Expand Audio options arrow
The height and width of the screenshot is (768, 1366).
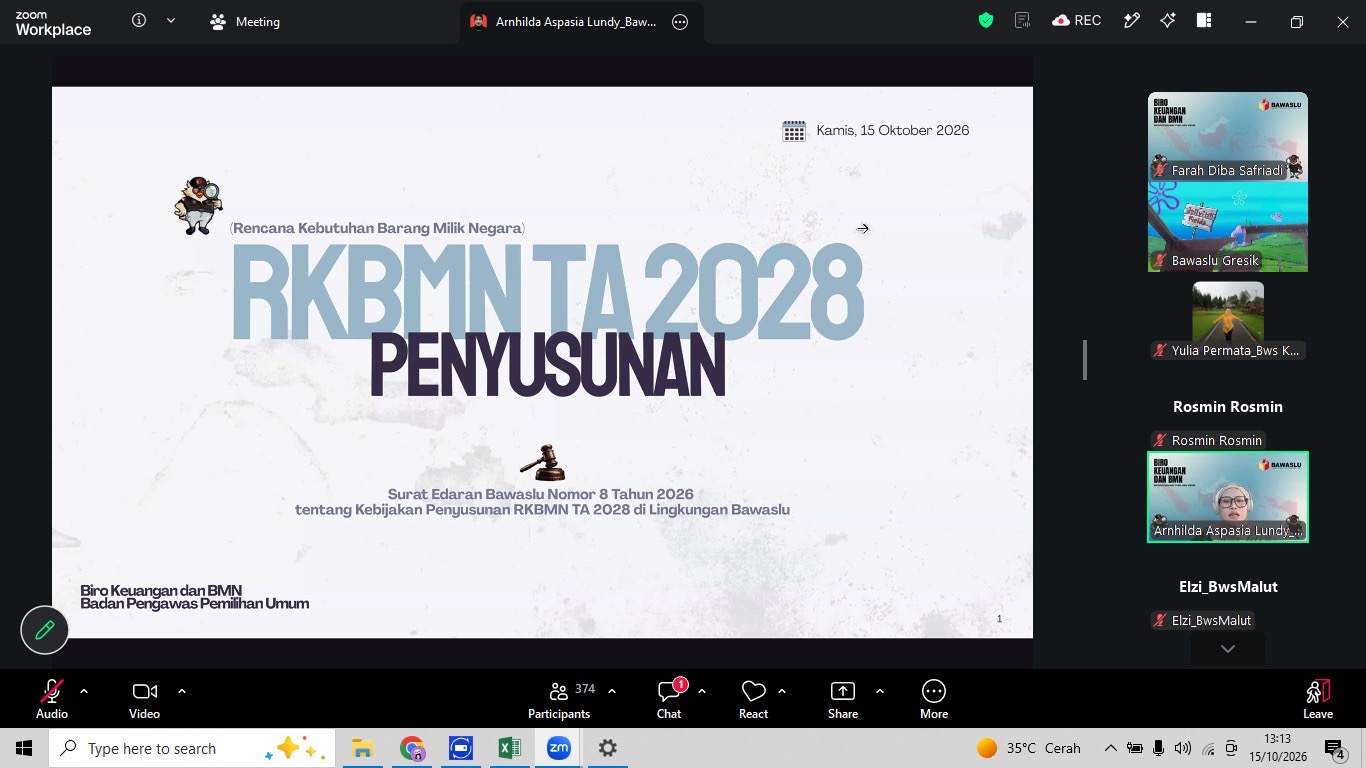coord(84,691)
